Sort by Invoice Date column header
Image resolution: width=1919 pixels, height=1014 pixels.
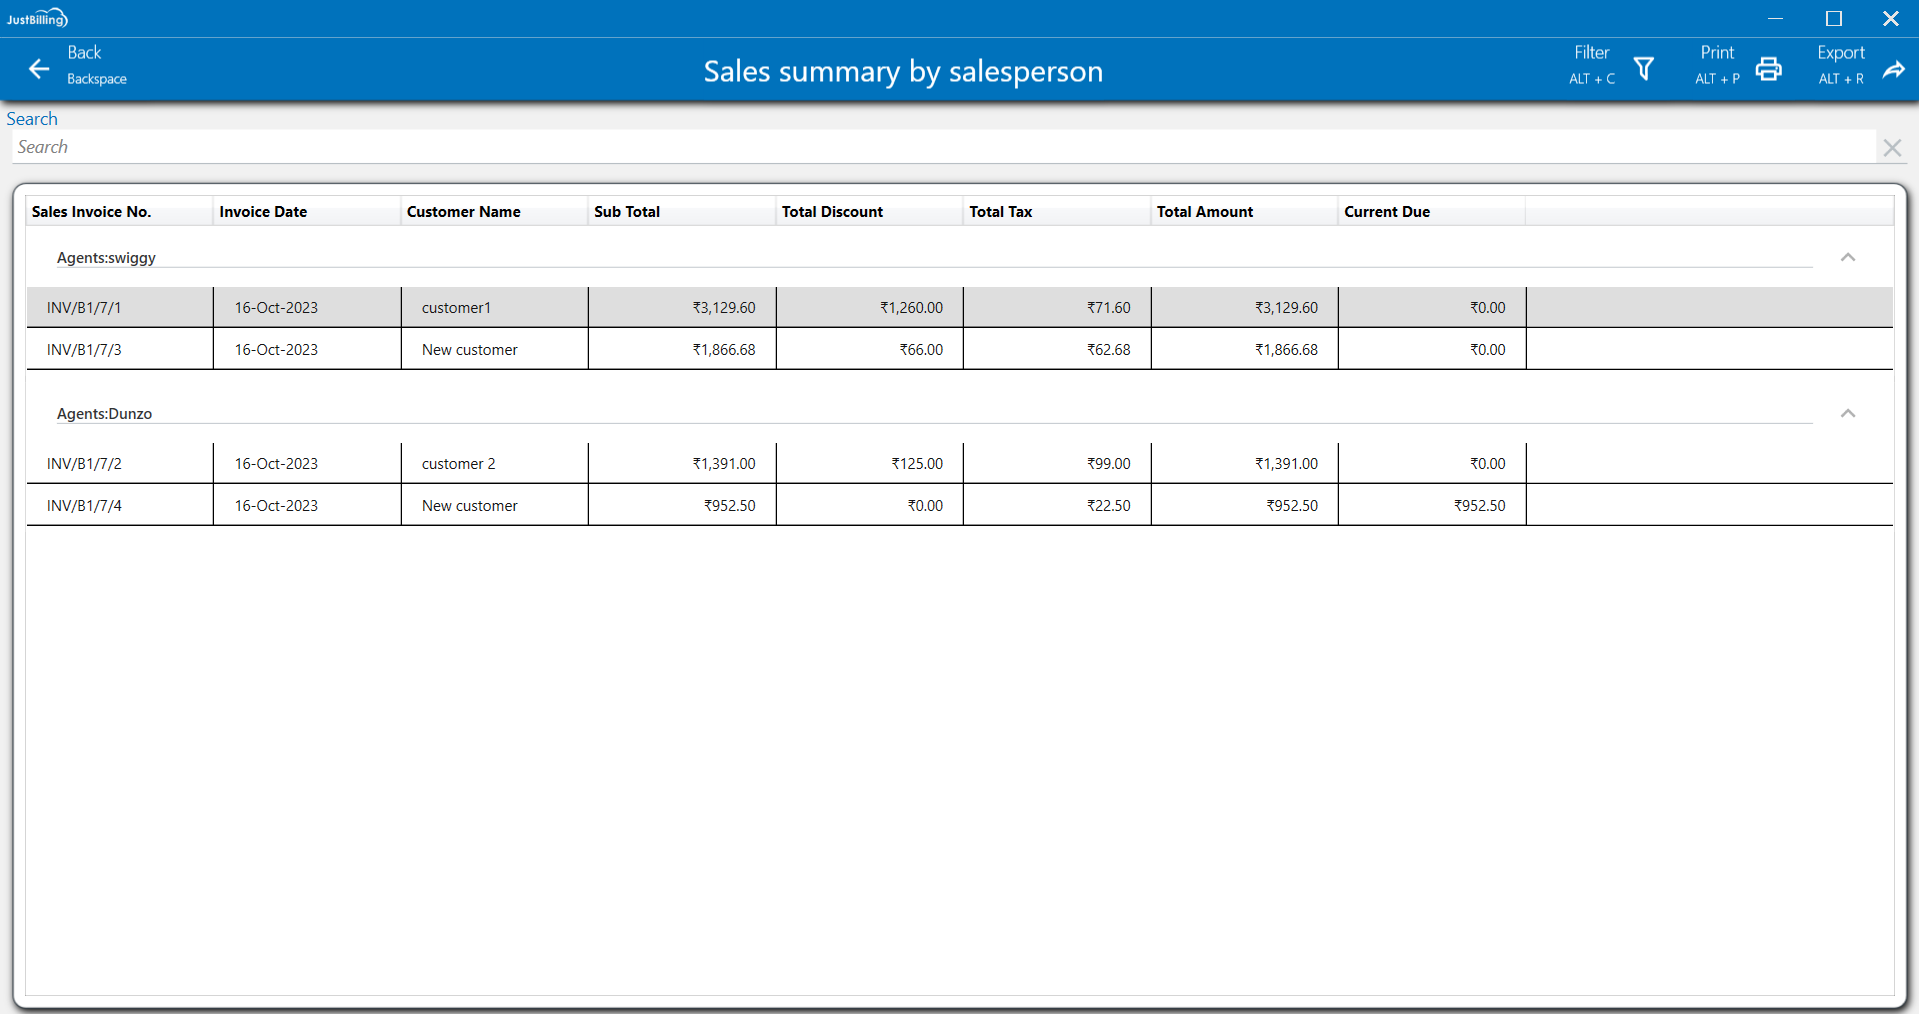click(x=263, y=211)
